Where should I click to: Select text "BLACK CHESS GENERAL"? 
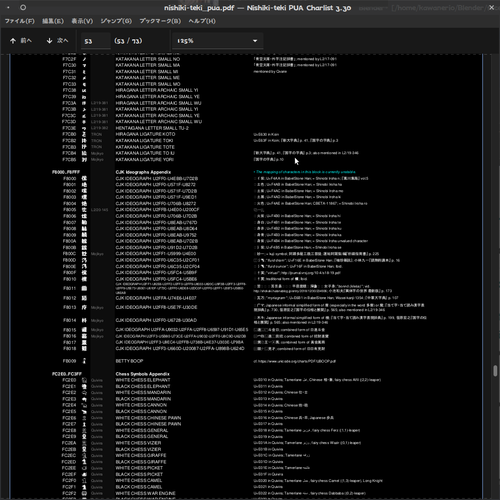pyautogui.click(x=142, y=437)
